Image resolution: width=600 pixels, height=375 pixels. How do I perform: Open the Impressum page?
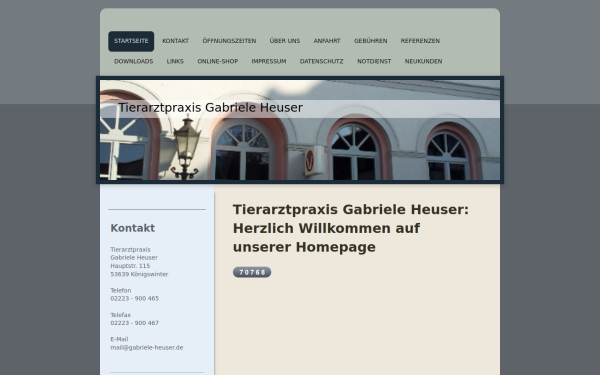tap(269, 62)
